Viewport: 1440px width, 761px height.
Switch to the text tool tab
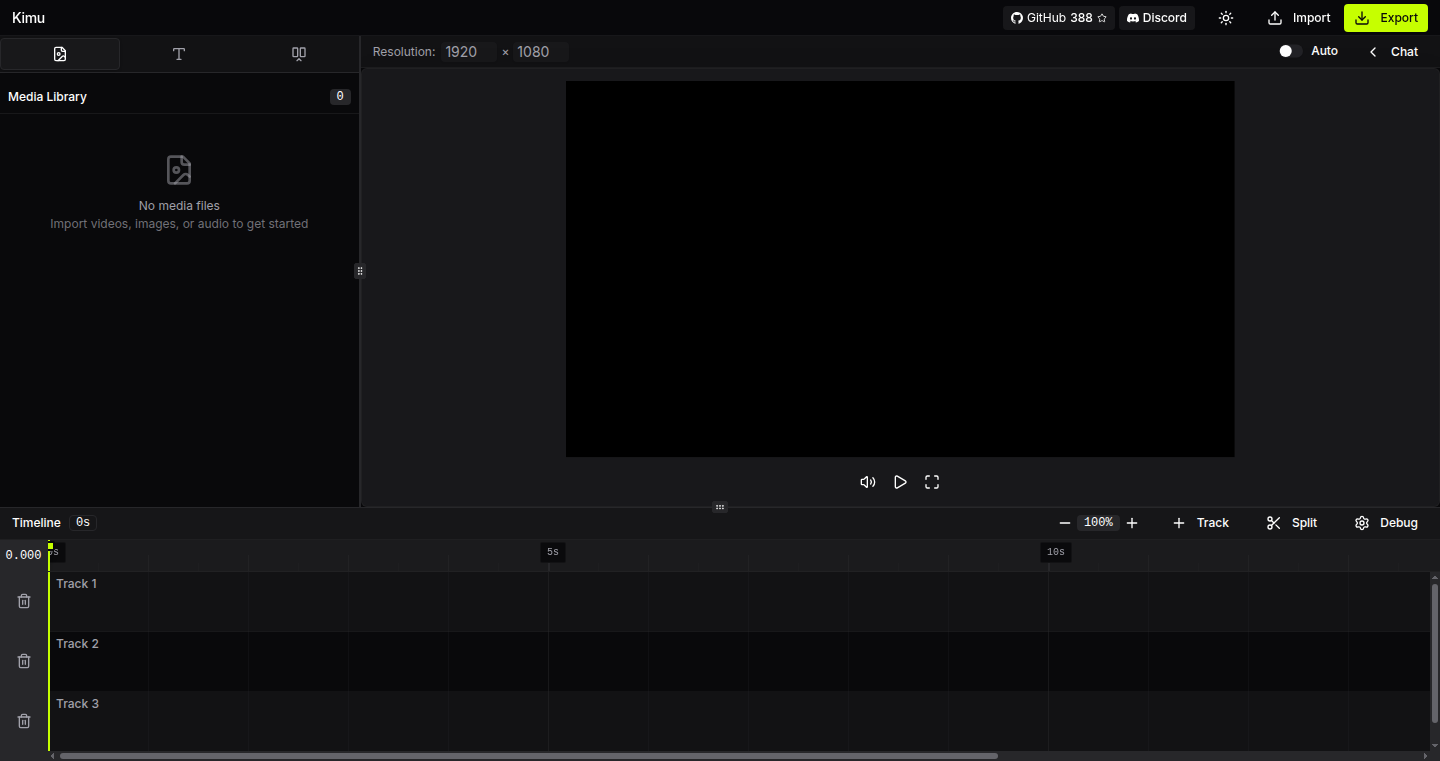(x=179, y=54)
